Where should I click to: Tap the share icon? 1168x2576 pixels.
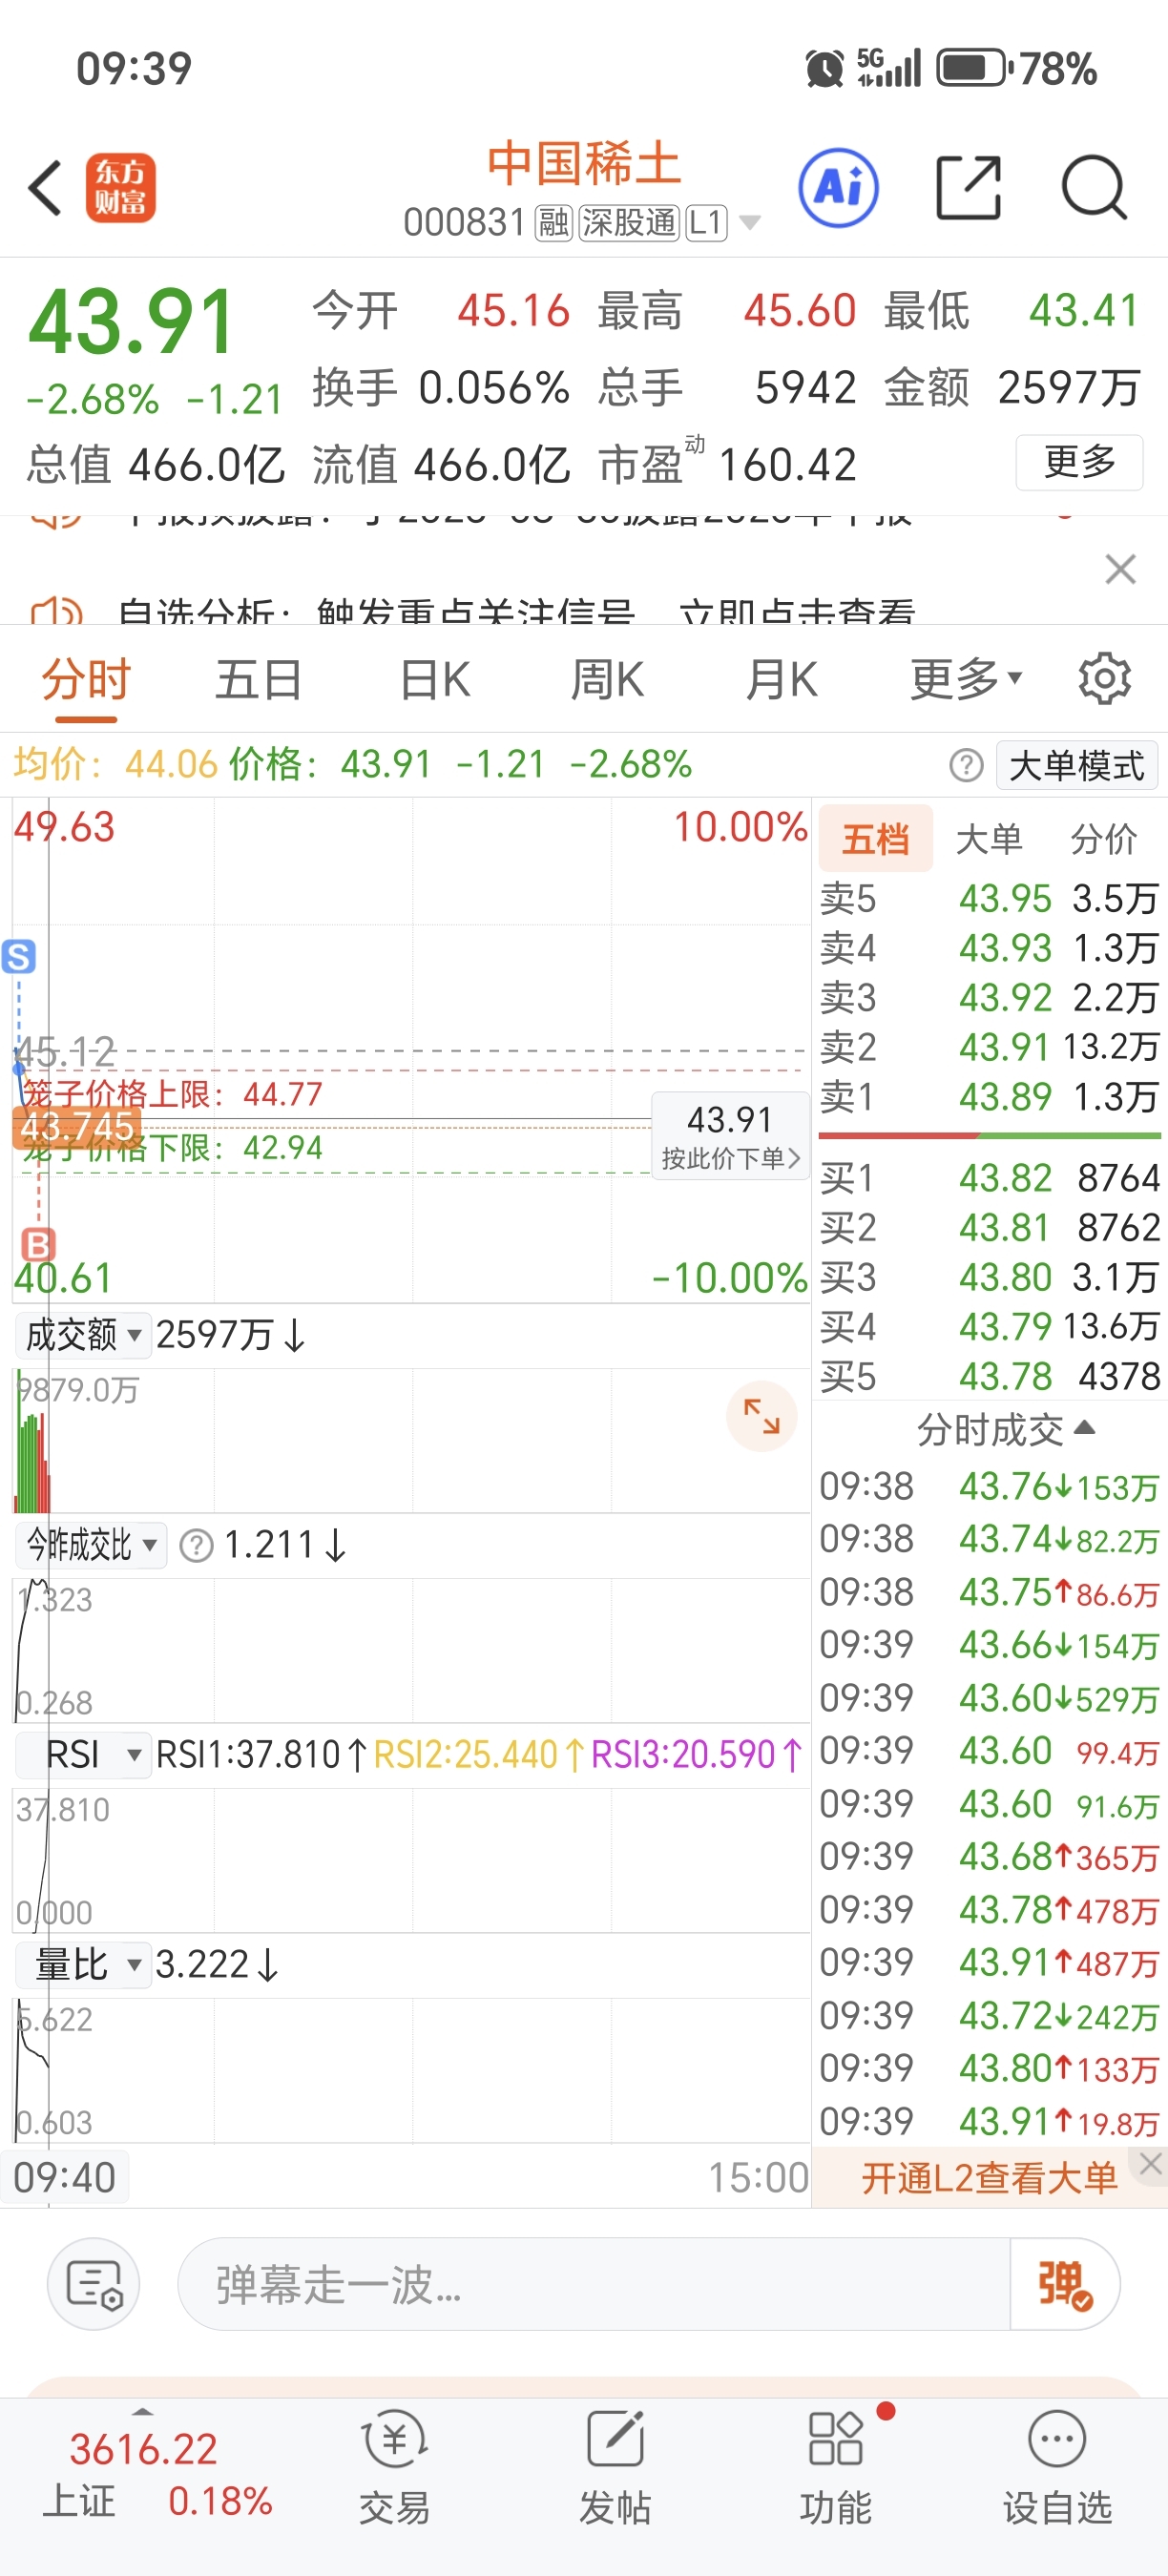coord(968,187)
